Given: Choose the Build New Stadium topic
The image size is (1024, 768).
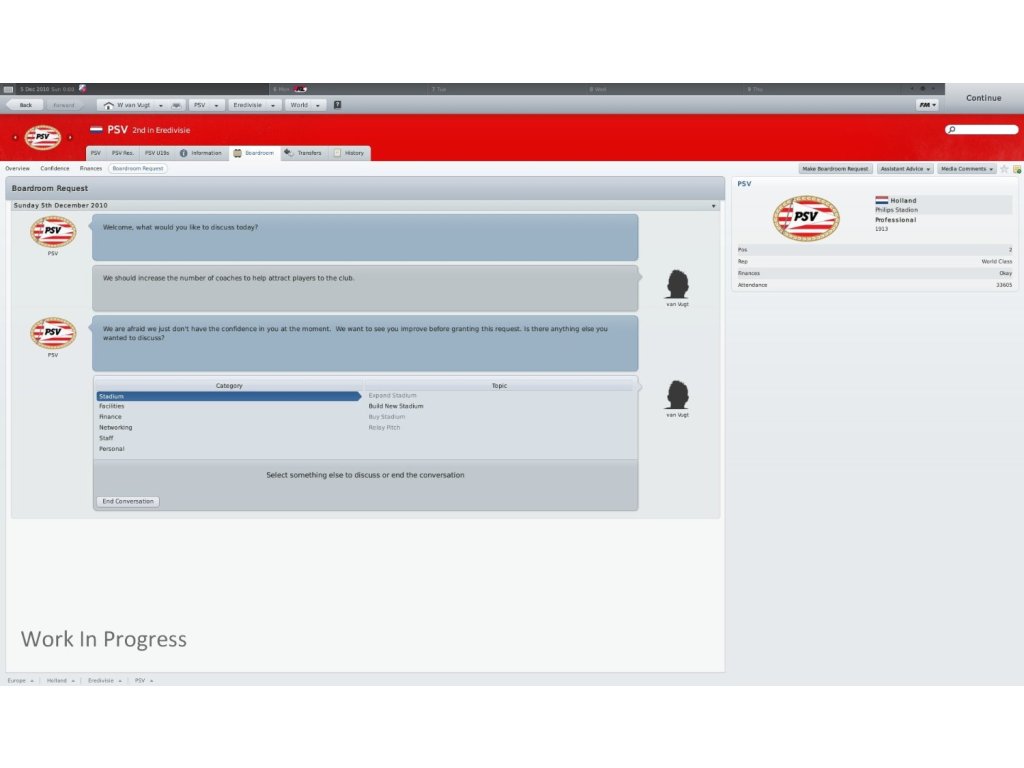Looking at the screenshot, I should [396, 406].
